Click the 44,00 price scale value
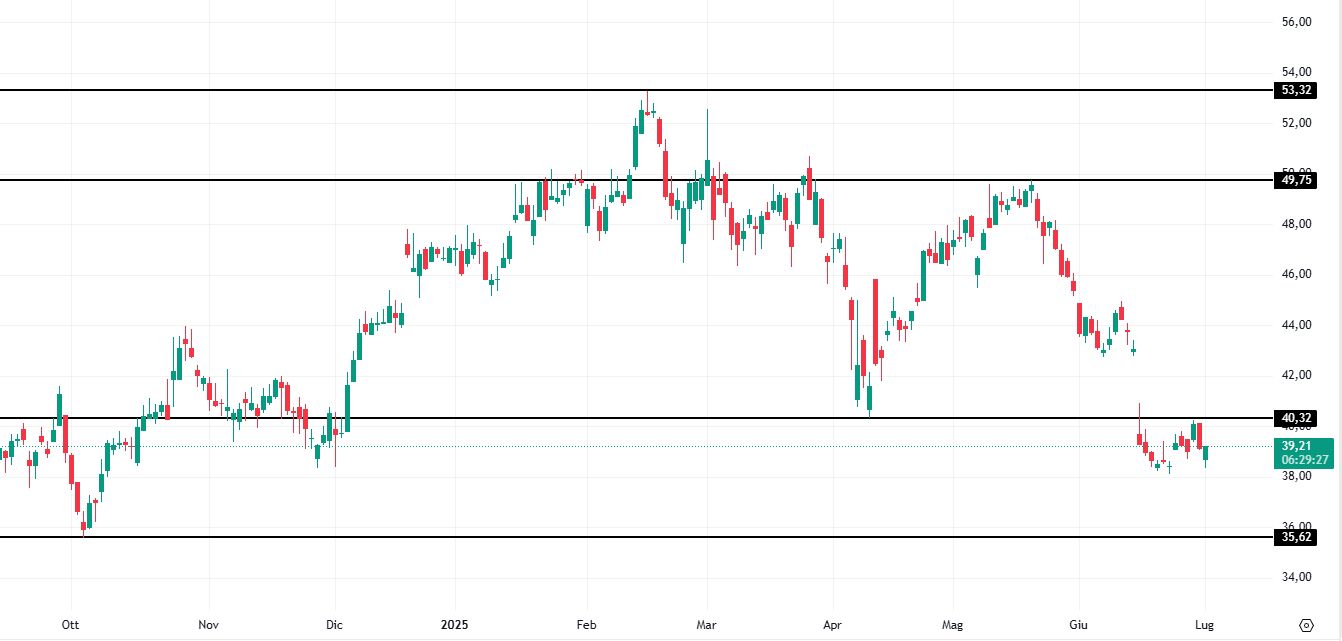This screenshot has height=641, width=1342. 1297,325
